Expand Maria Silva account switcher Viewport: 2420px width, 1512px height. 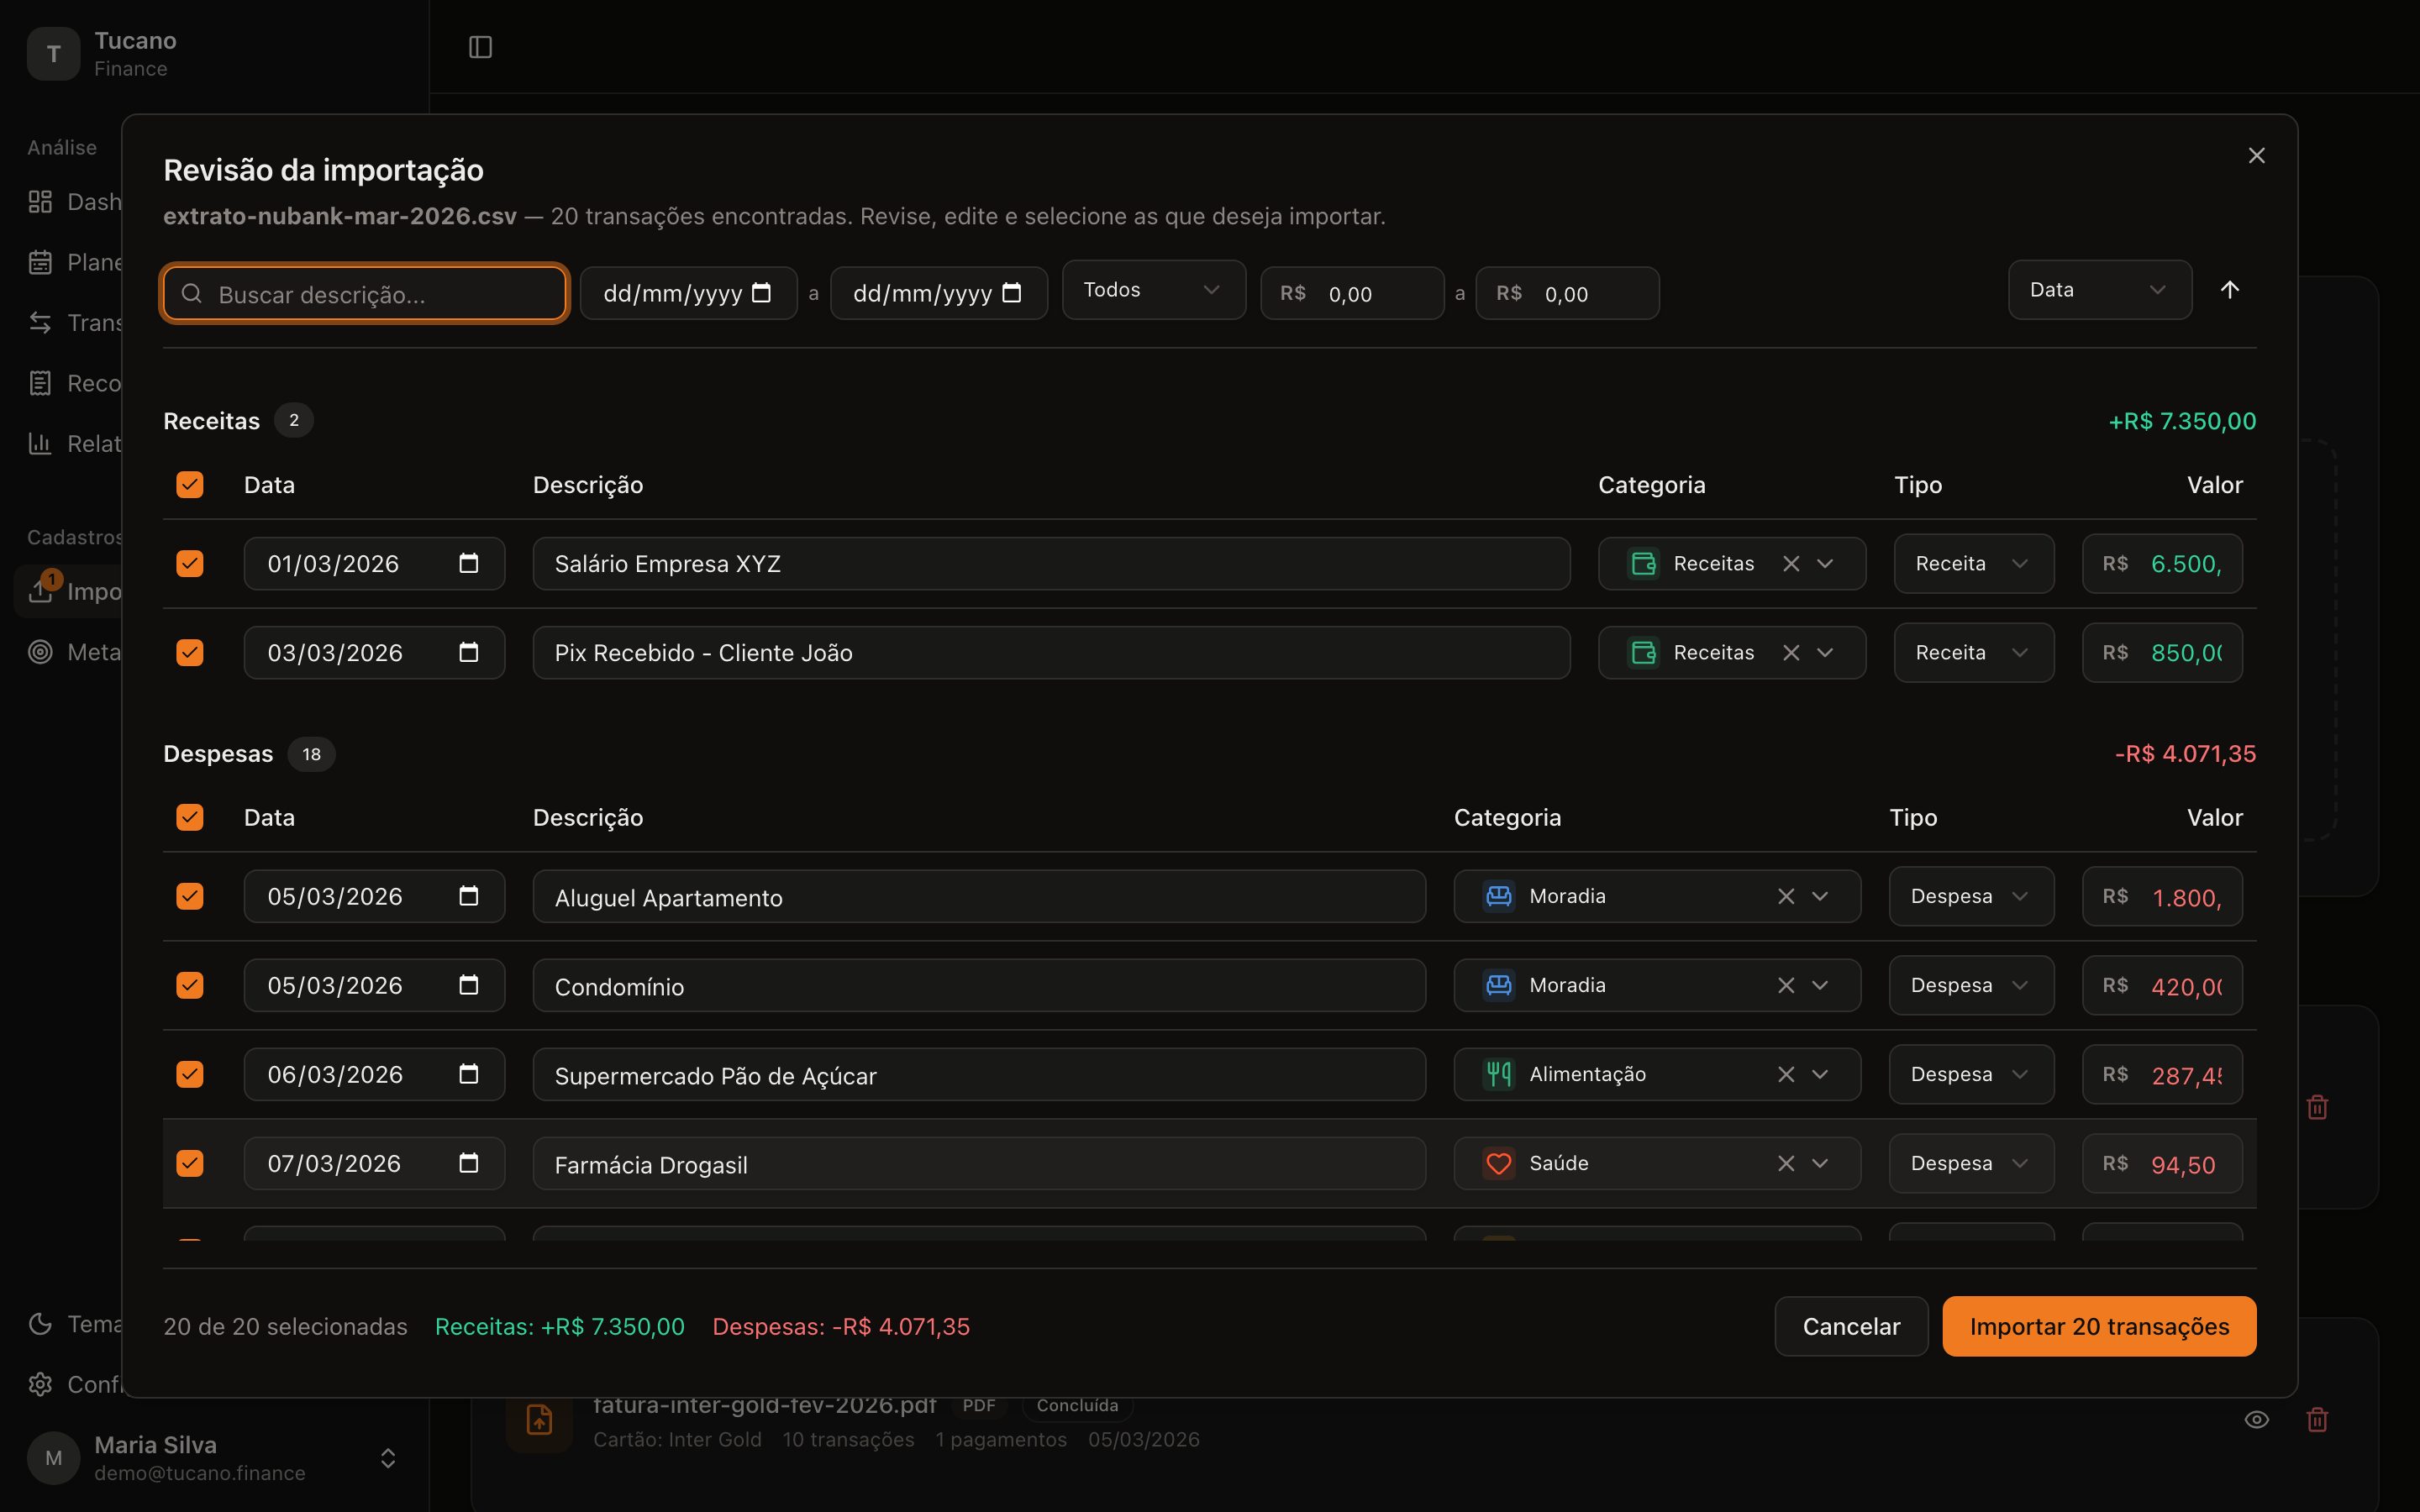point(388,1458)
